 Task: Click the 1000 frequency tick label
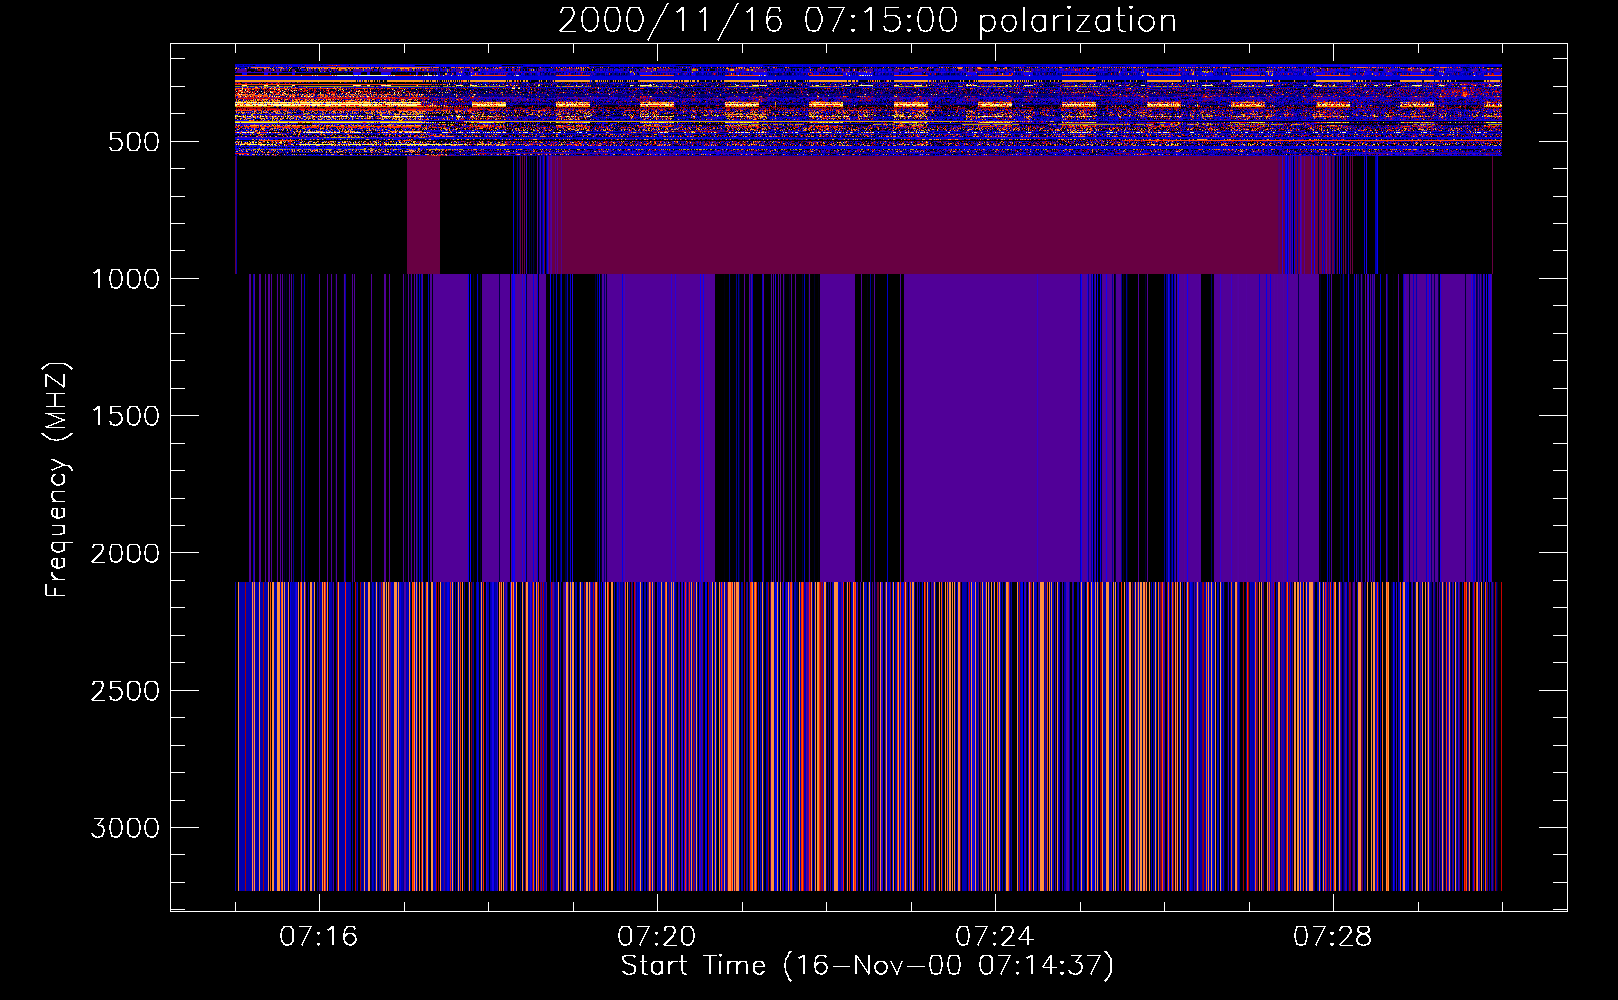125,279
